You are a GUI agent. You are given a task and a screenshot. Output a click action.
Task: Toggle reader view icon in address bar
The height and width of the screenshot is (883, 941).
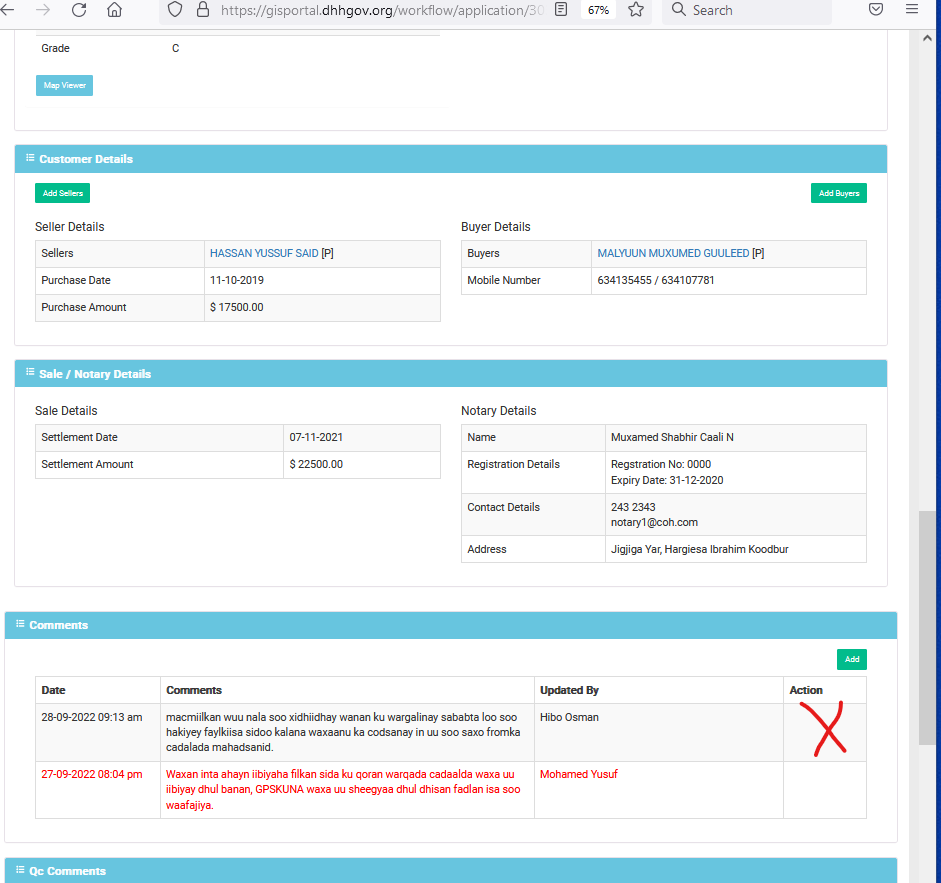coord(561,10)
